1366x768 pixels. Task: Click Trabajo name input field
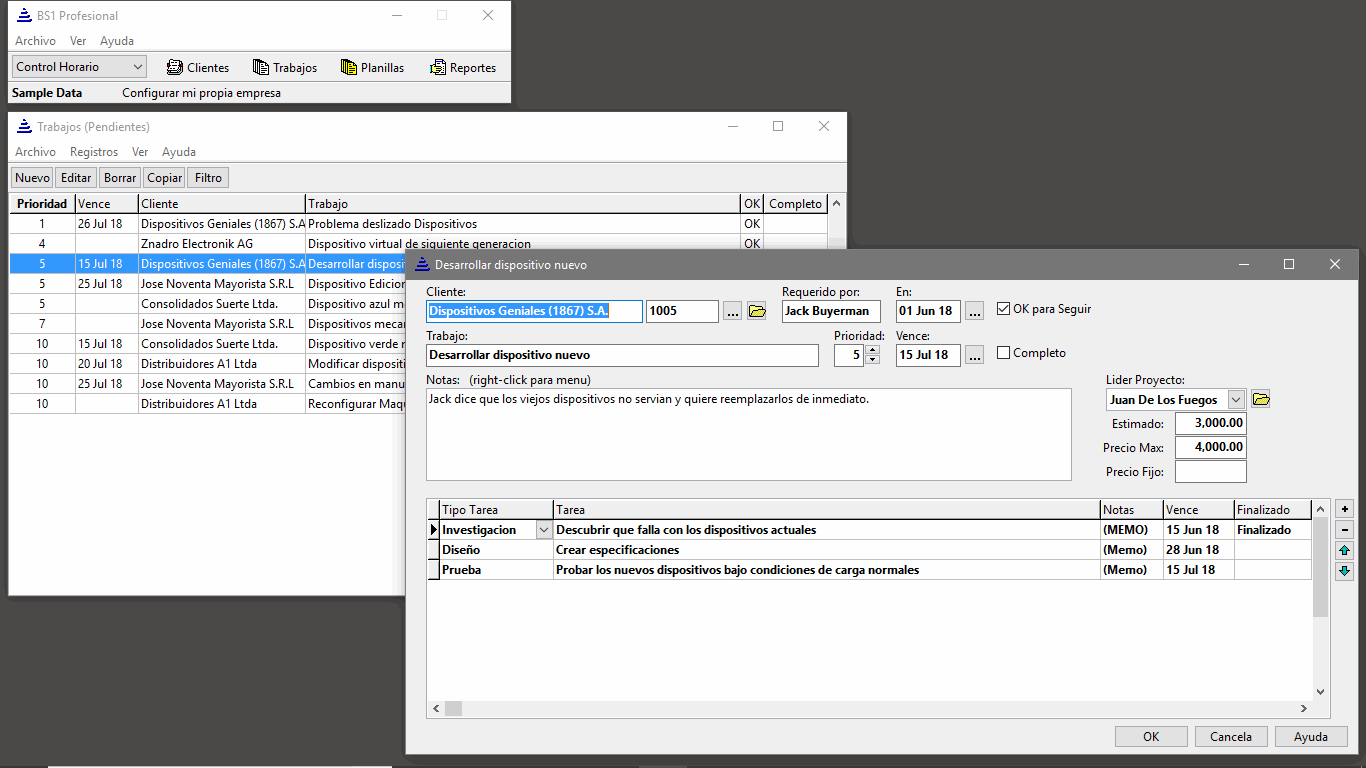point(622,355)
